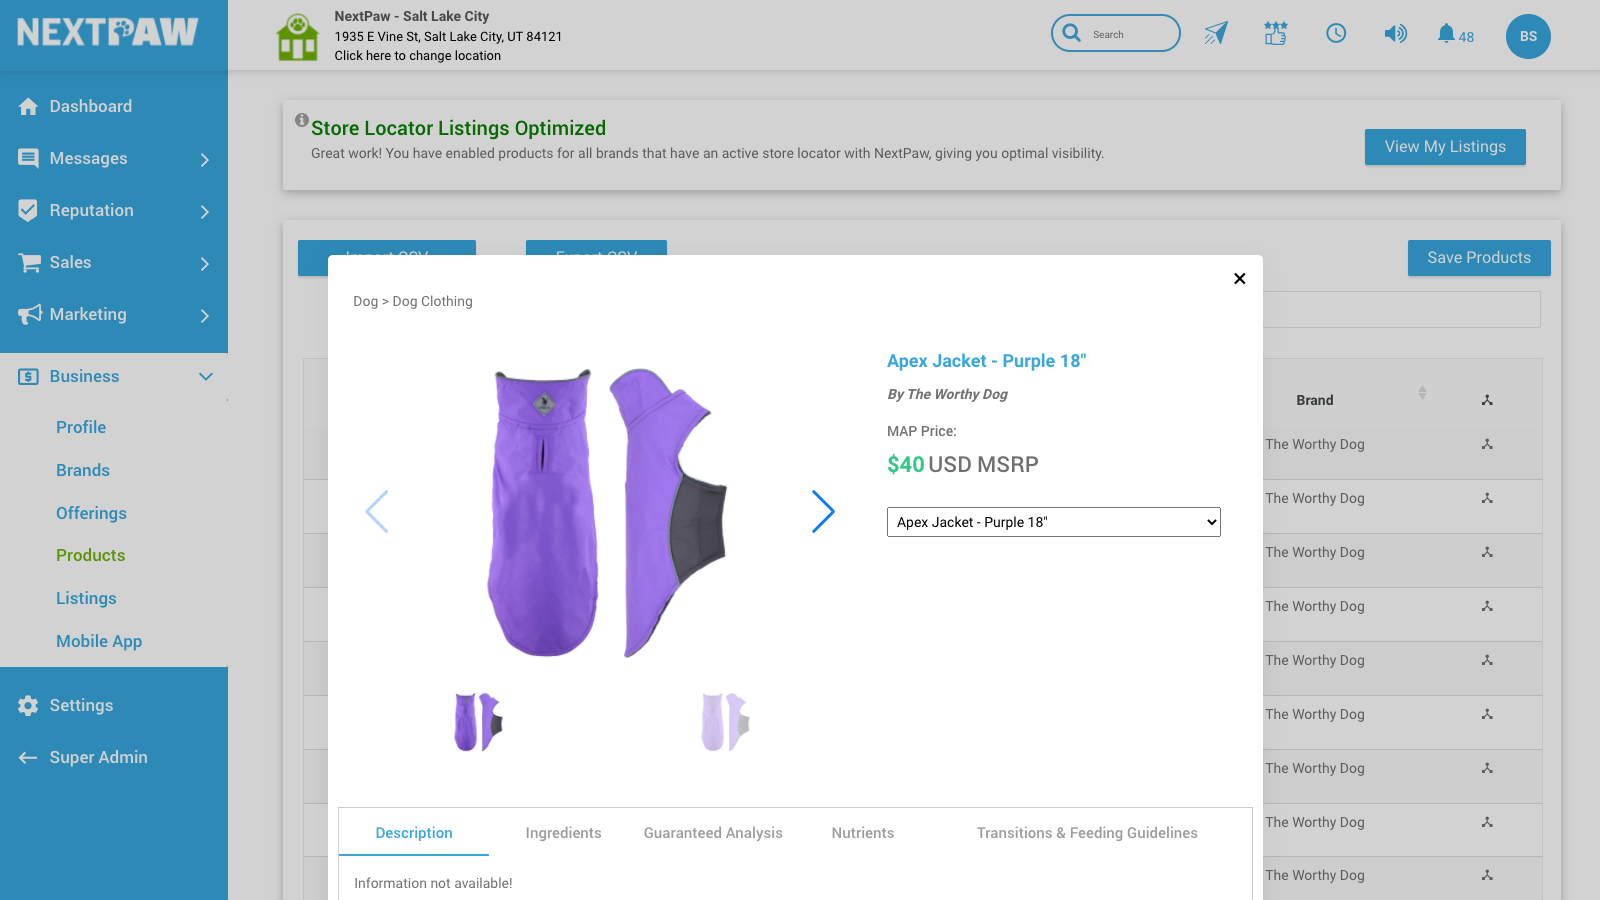Open the Apex Jacket variant dropdown
This screenshot has height=900, width=1600.
pos(1052,521)
